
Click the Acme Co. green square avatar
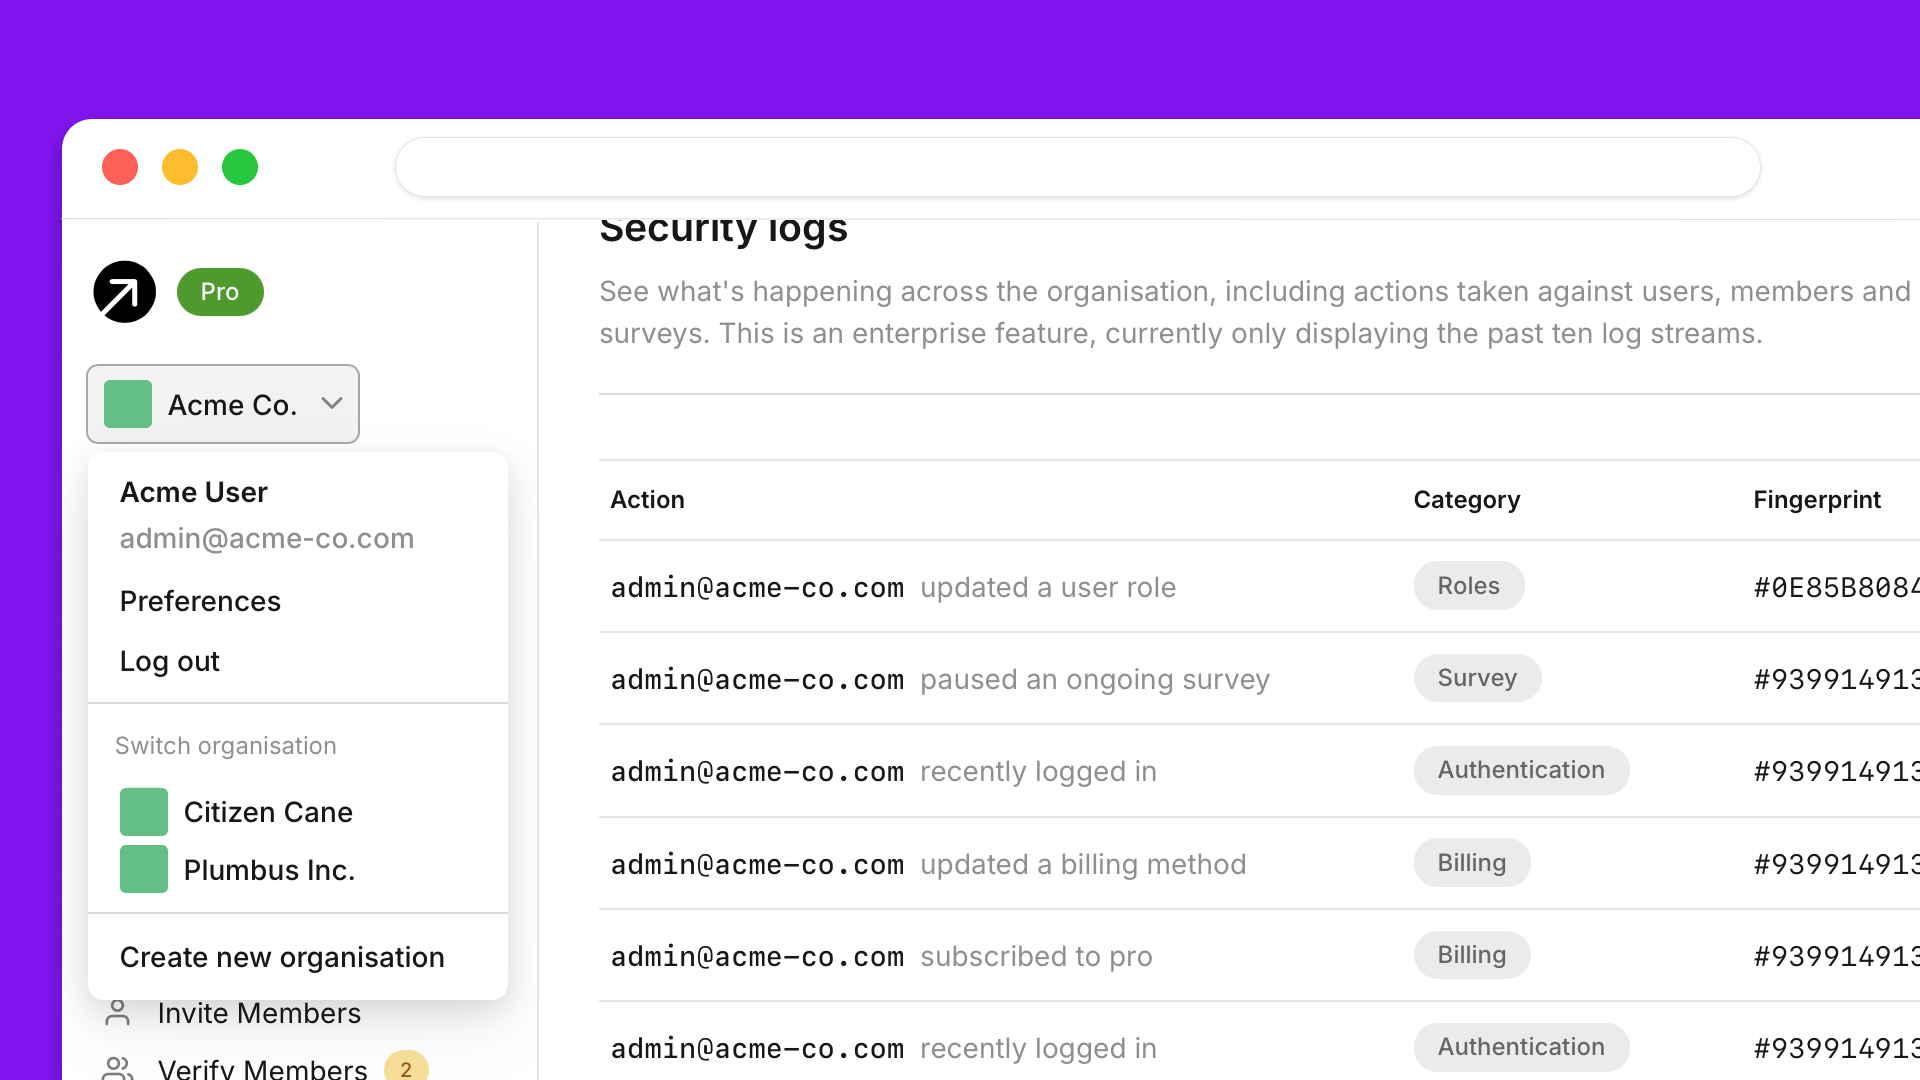pos(128,404)
